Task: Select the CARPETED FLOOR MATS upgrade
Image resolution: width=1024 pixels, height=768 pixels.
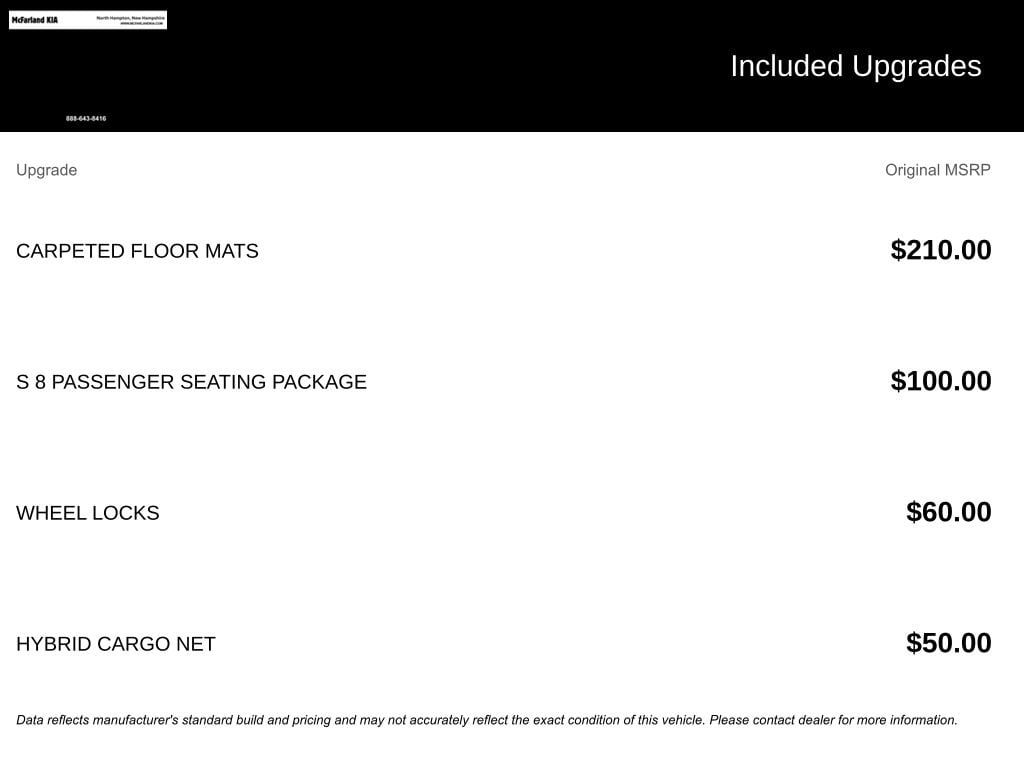Action: [137, 251]
